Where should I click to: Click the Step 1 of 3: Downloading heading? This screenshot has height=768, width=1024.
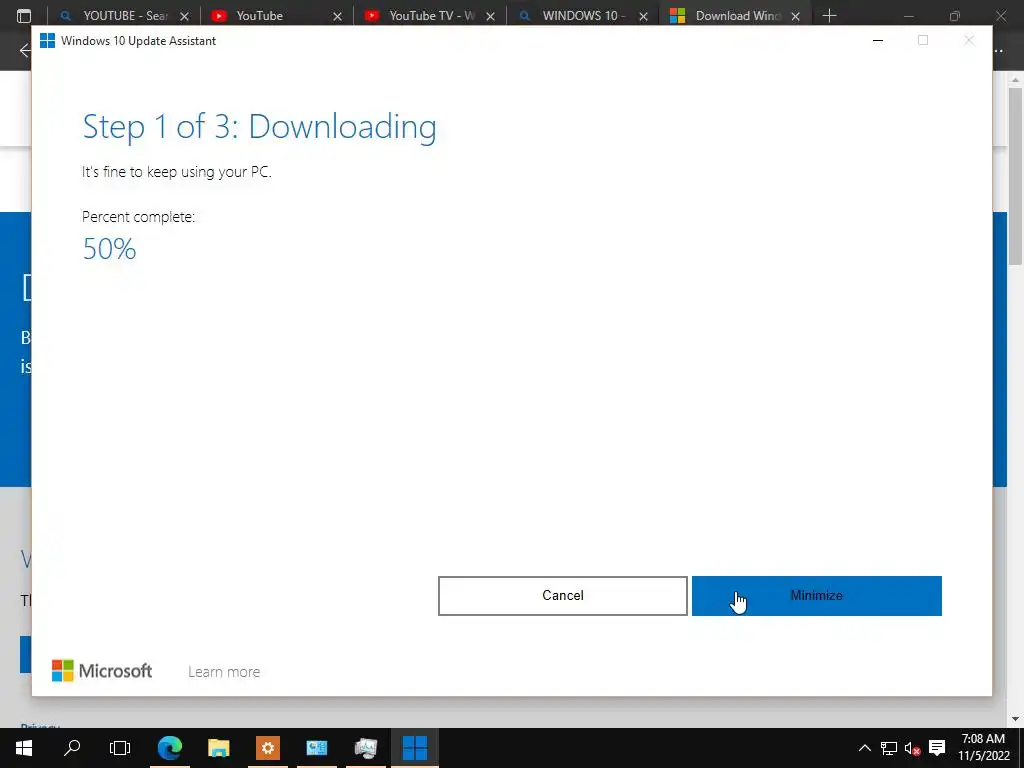[259, 127]
